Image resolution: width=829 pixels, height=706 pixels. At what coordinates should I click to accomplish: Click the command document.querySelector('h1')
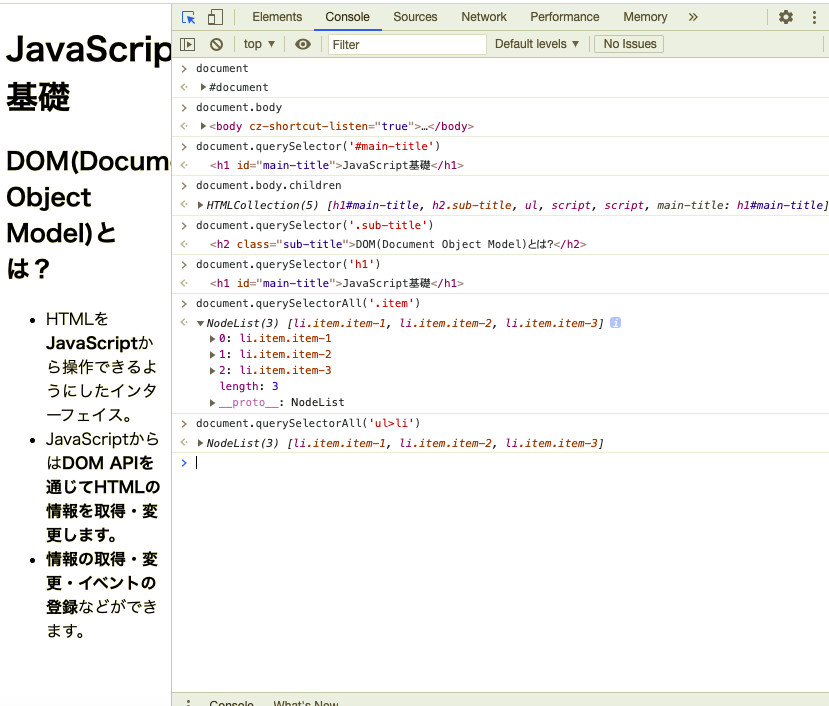tap(288, 264)
